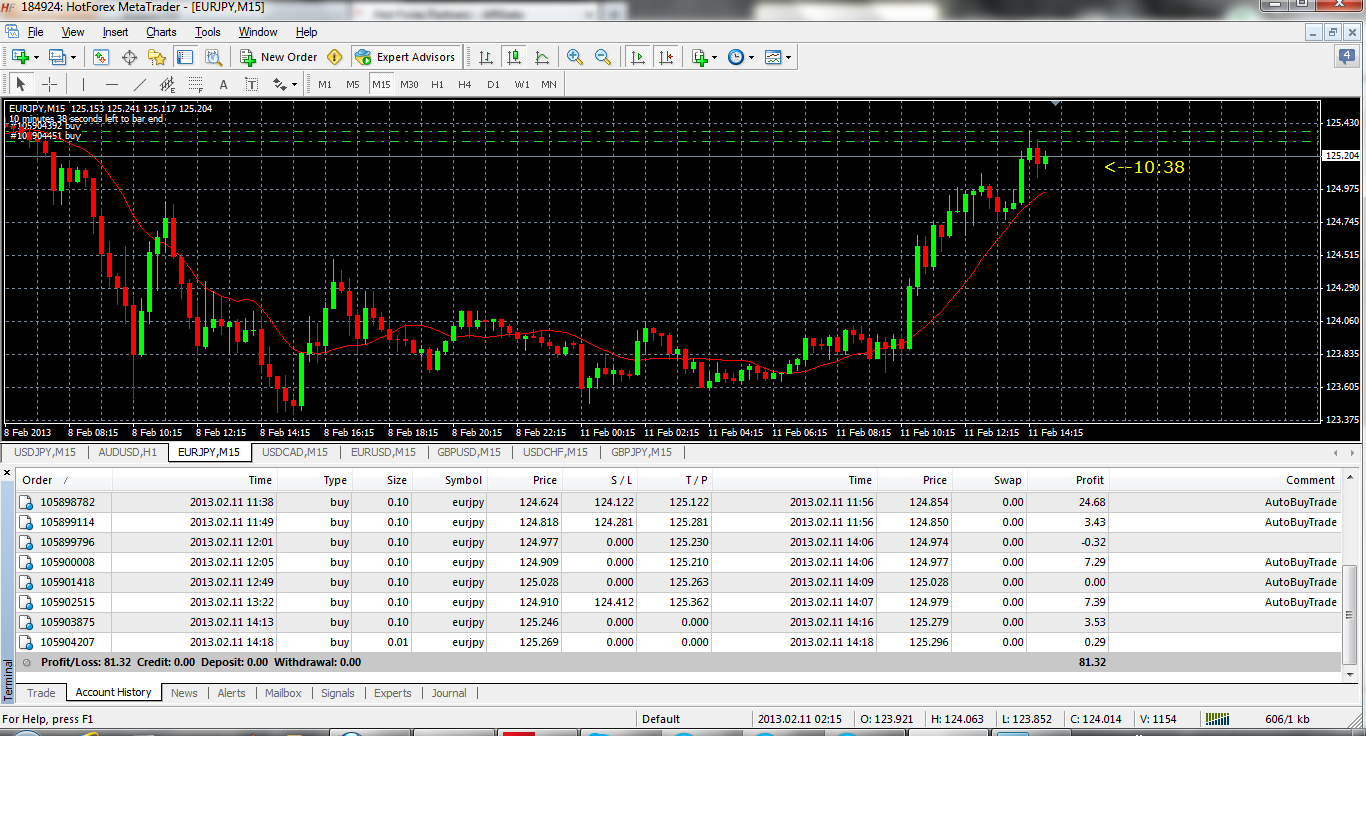The image size is (1366, 813).
Task: Show the Data Window crosshair icon
Action: (x=129, y=57)
